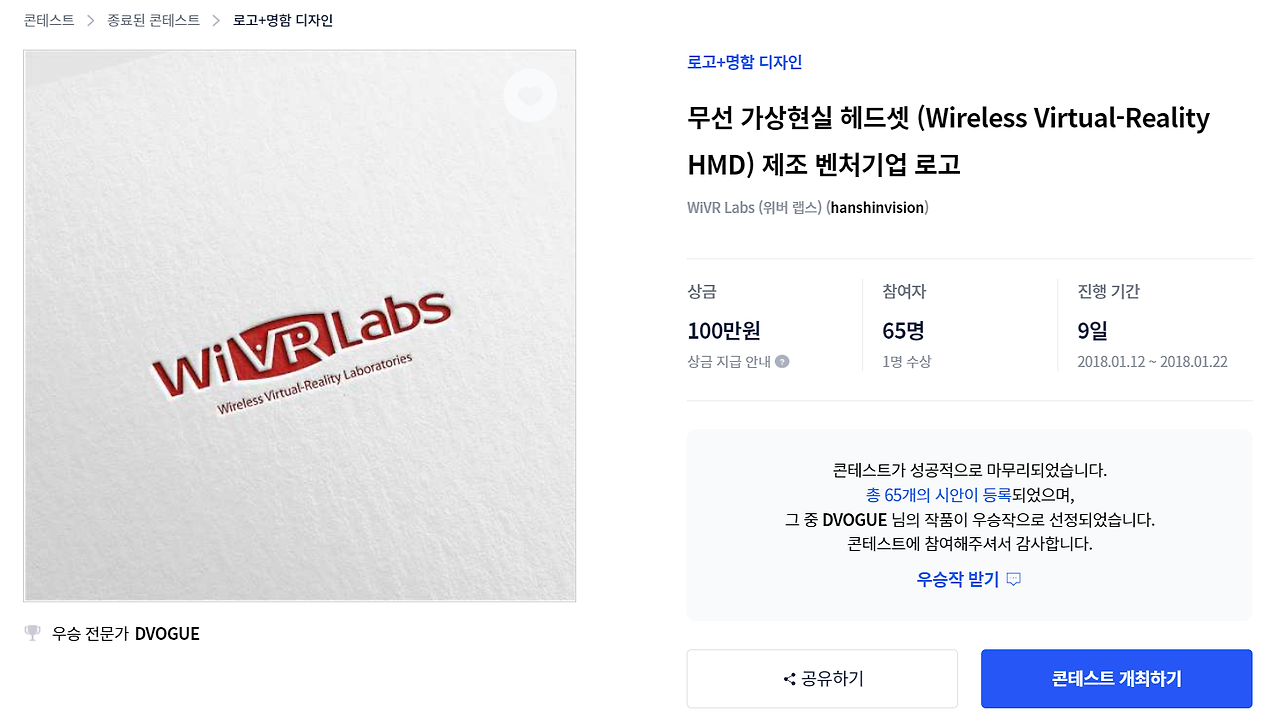The image size is (1280, 728).
Task: Click the comment icon next to 우승작 받기
Action: pyautogui.click(x=1013, y=580)
